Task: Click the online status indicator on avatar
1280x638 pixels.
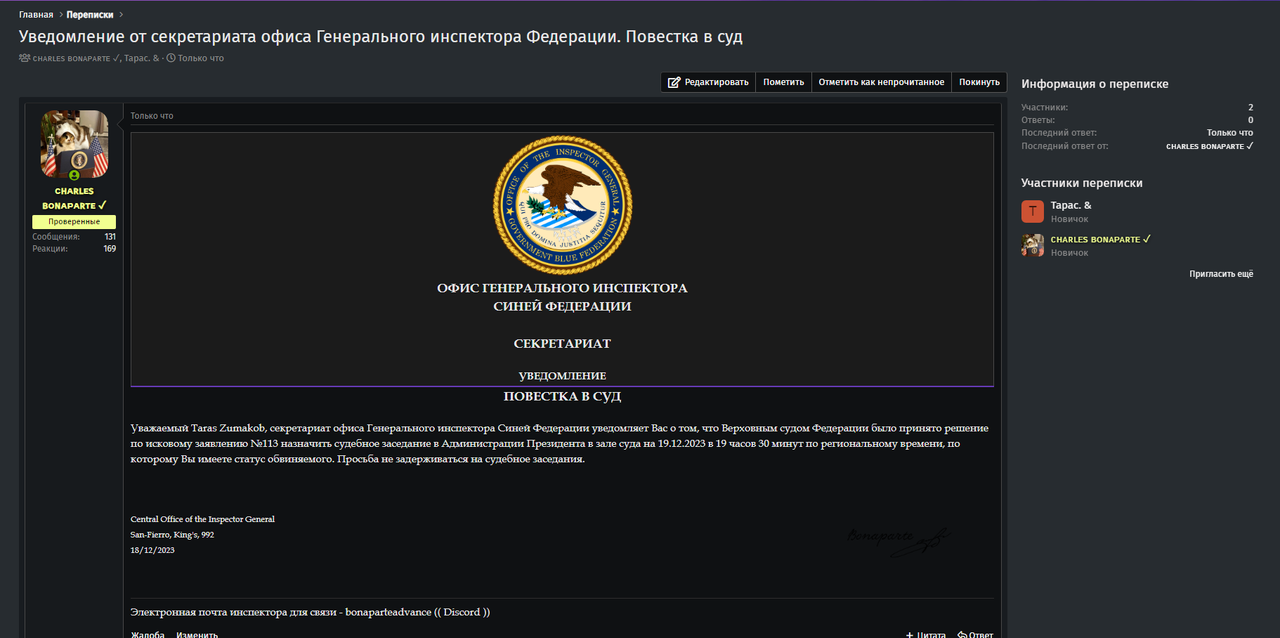Action: pos(75,176)
